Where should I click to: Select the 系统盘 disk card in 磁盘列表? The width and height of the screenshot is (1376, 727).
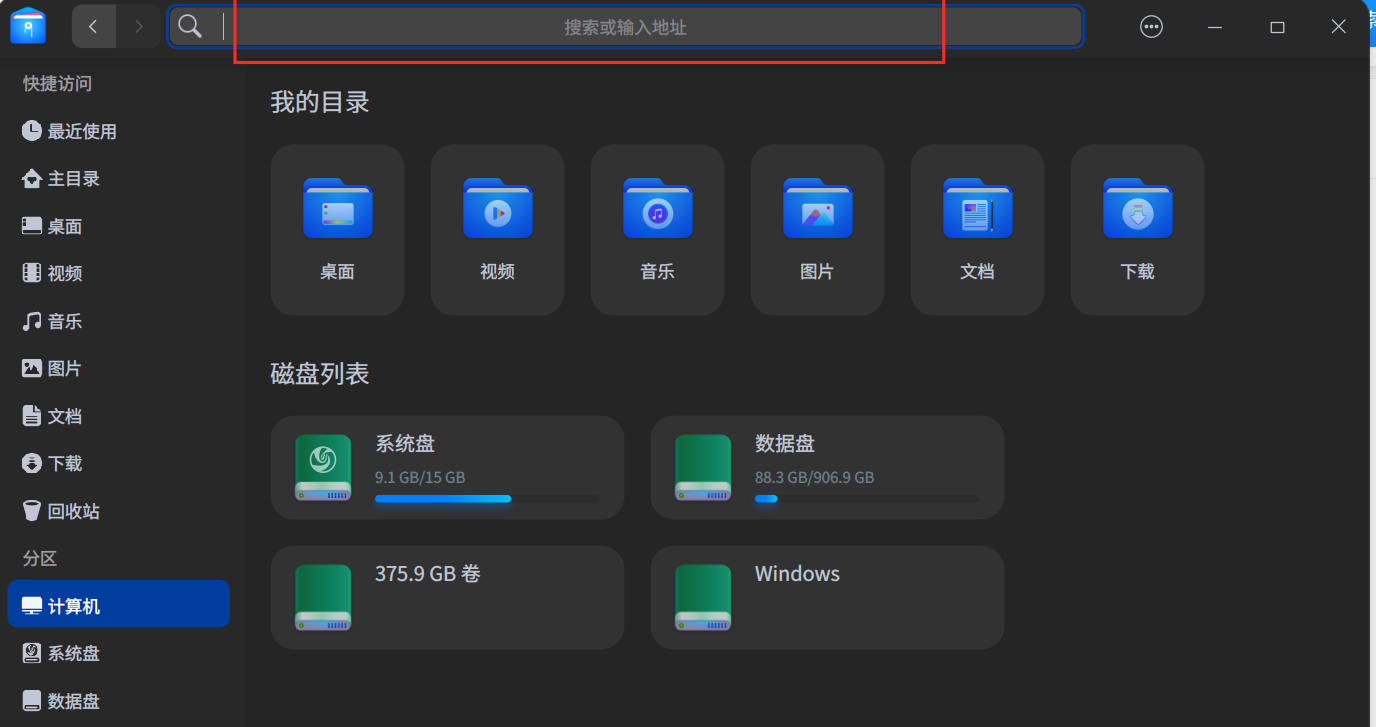pos(447,468)
